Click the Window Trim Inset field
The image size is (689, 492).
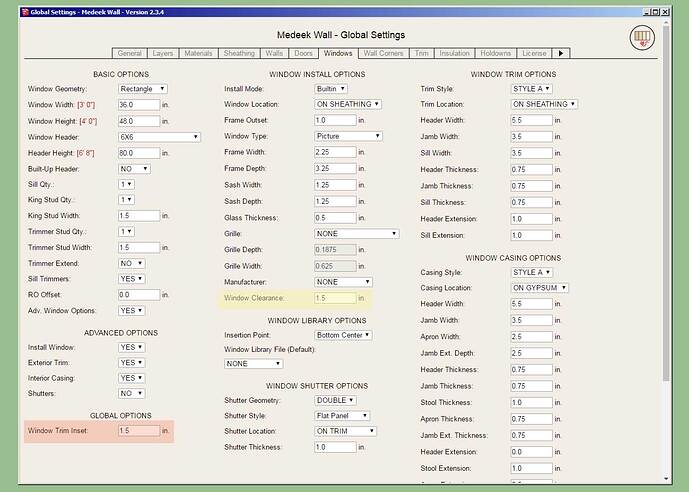pos(139,430)
